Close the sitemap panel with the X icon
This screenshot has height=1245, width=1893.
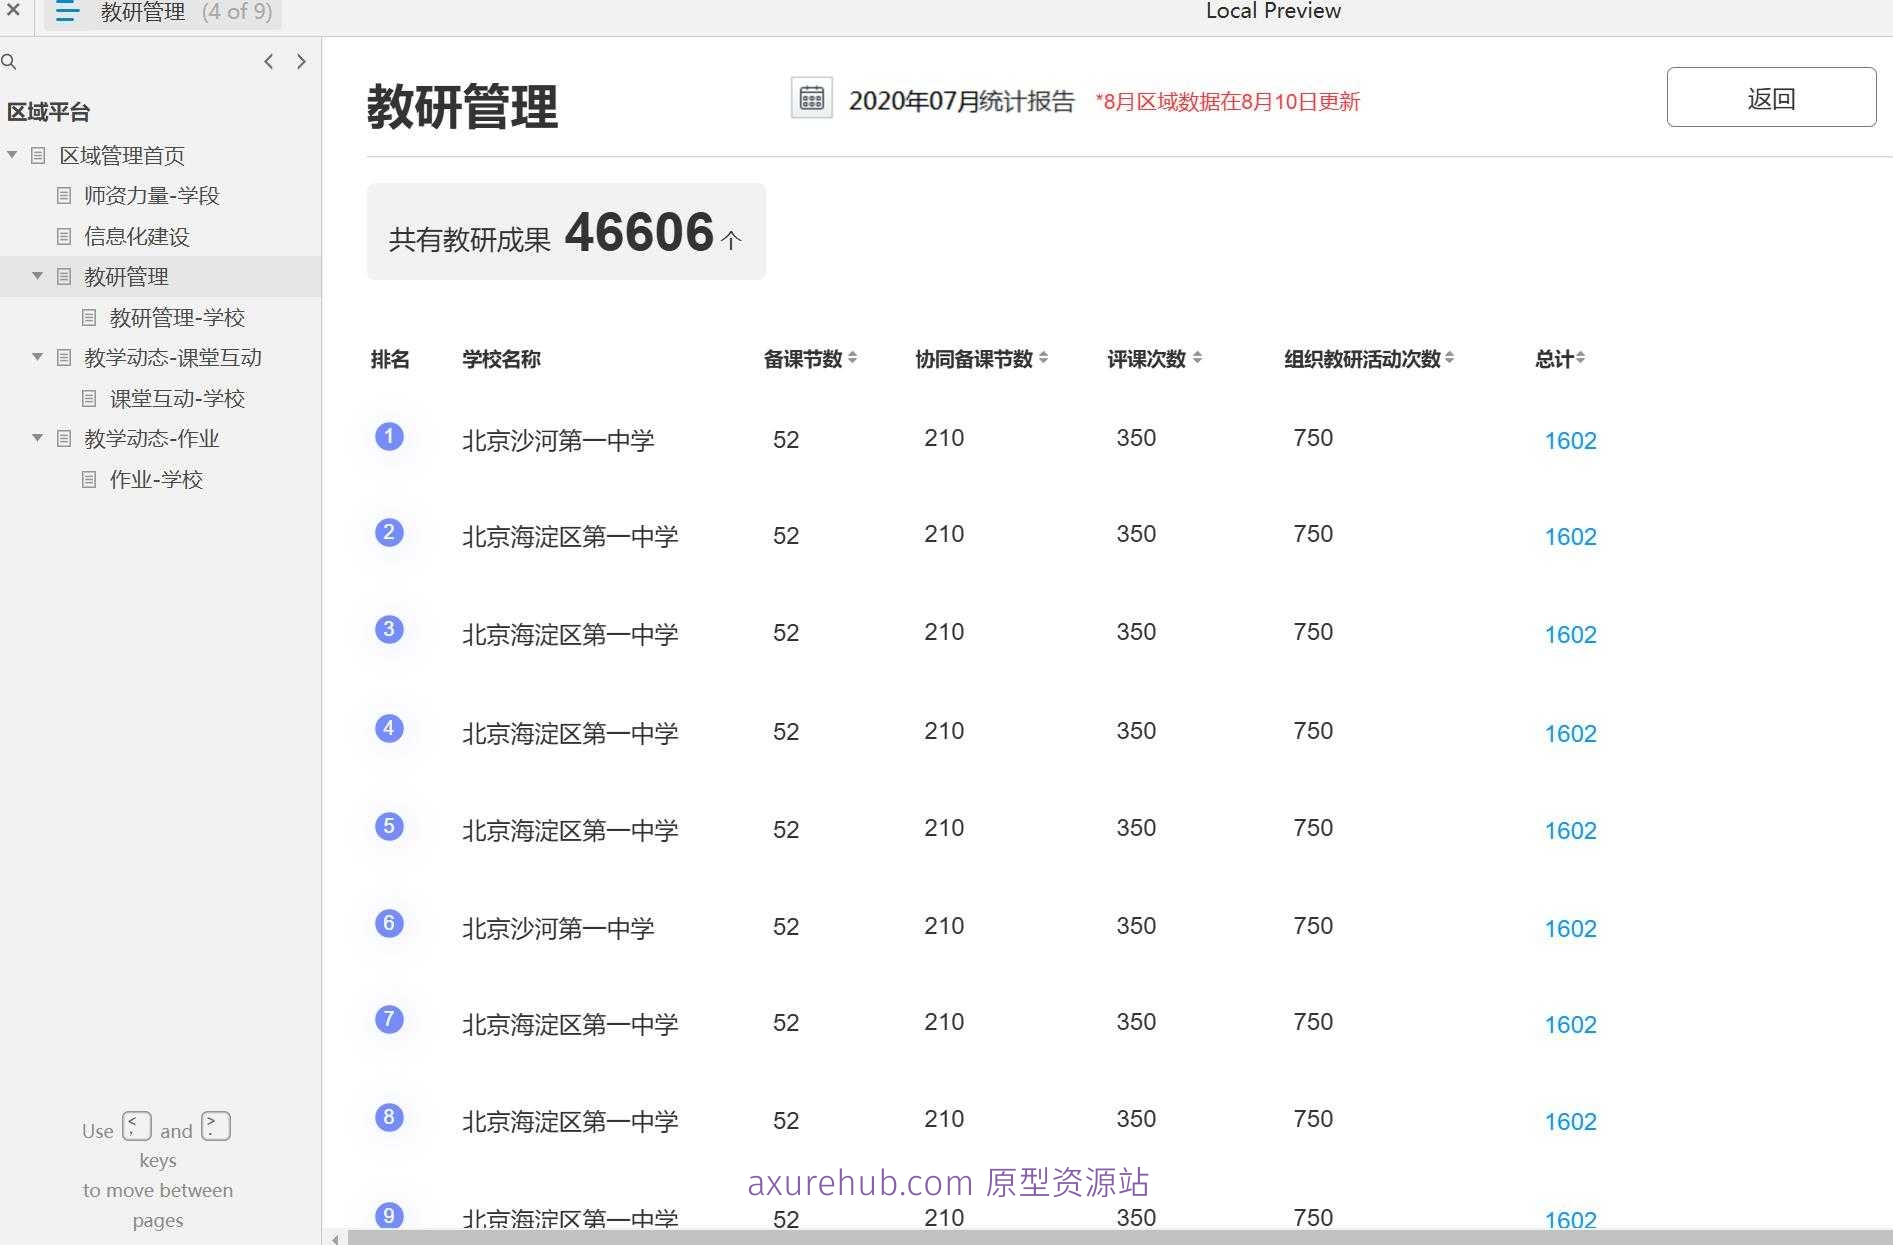click(13, 10)
